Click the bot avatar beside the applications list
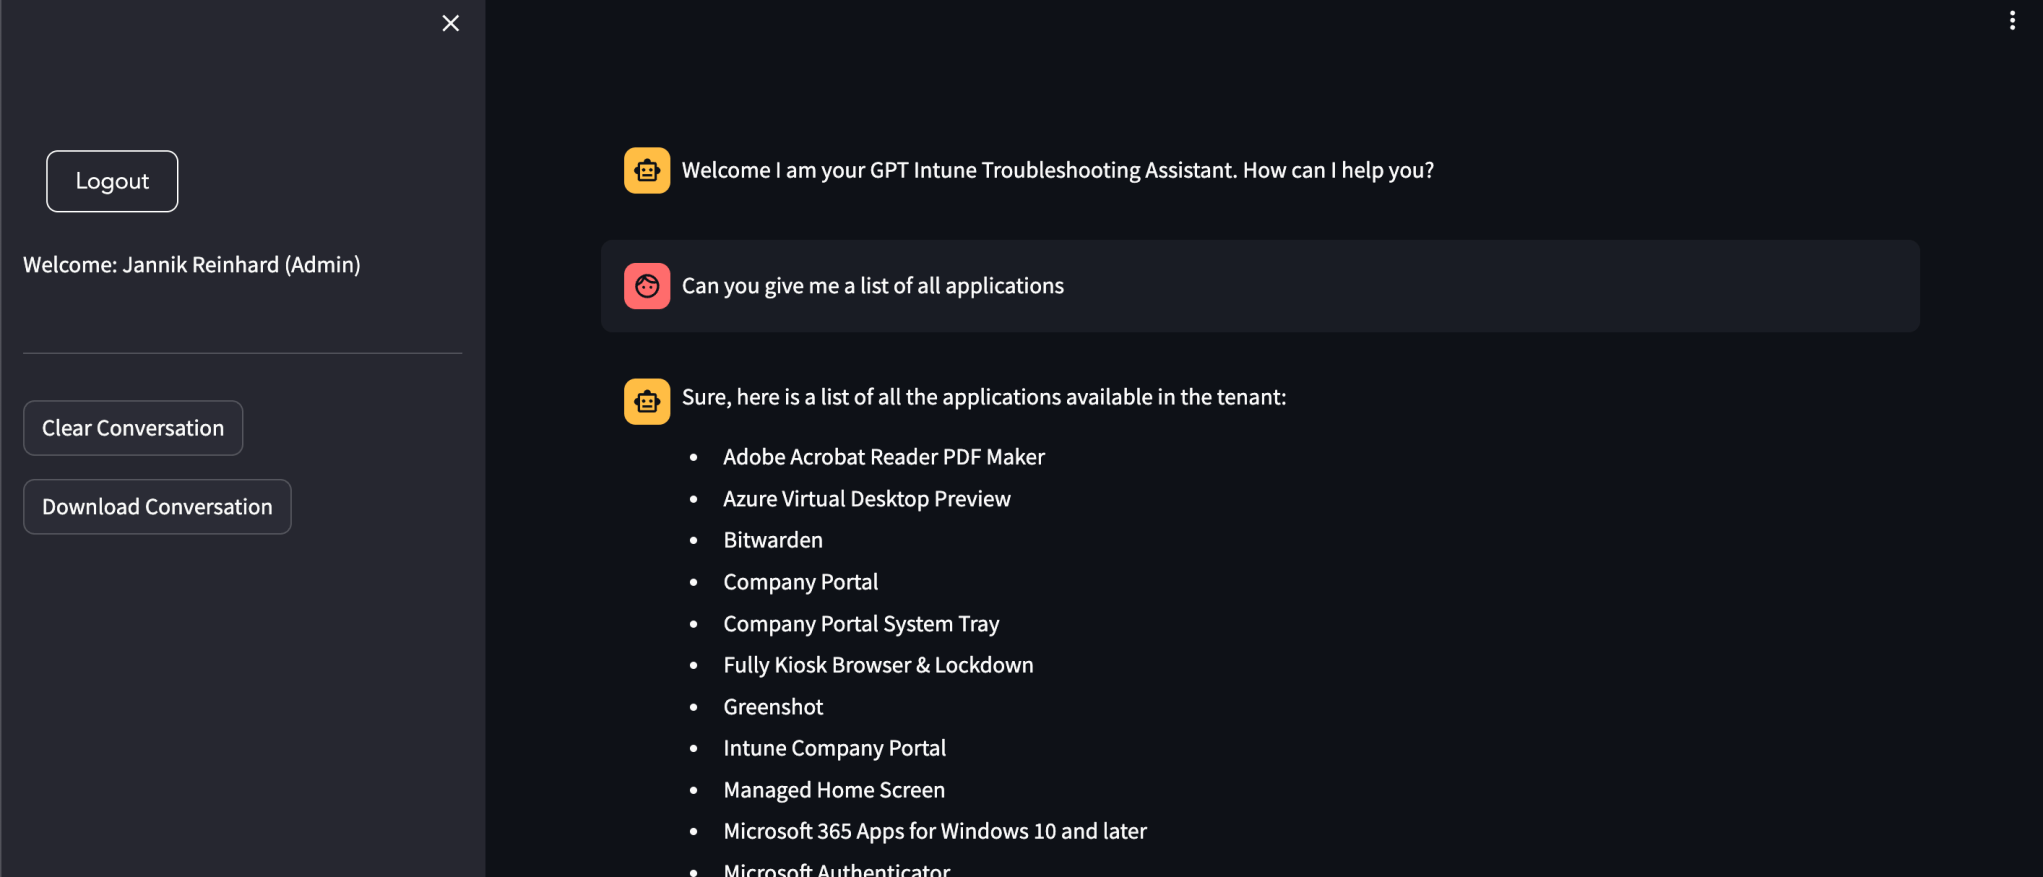 (x=647, y=401)
